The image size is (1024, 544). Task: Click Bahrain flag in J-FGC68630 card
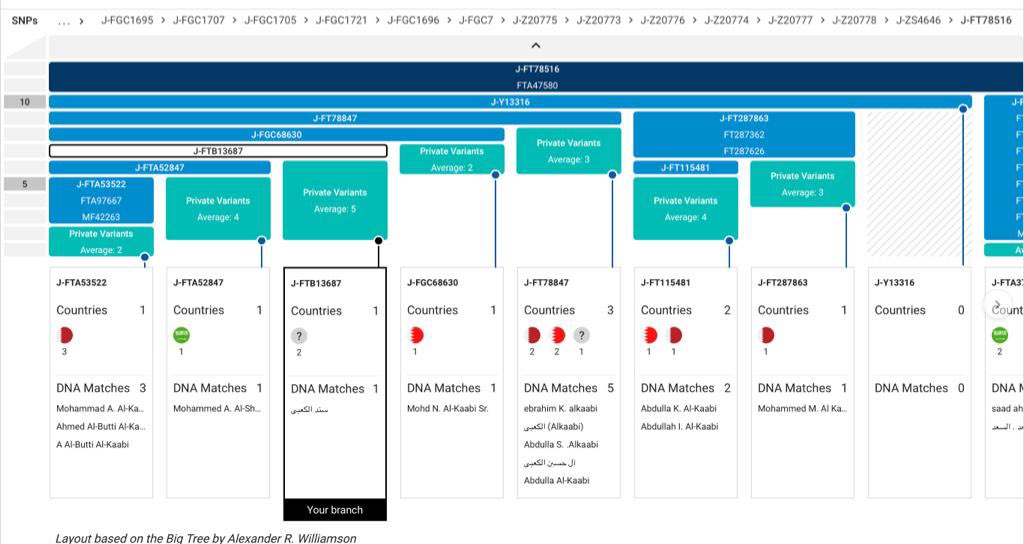coord(416,335)
